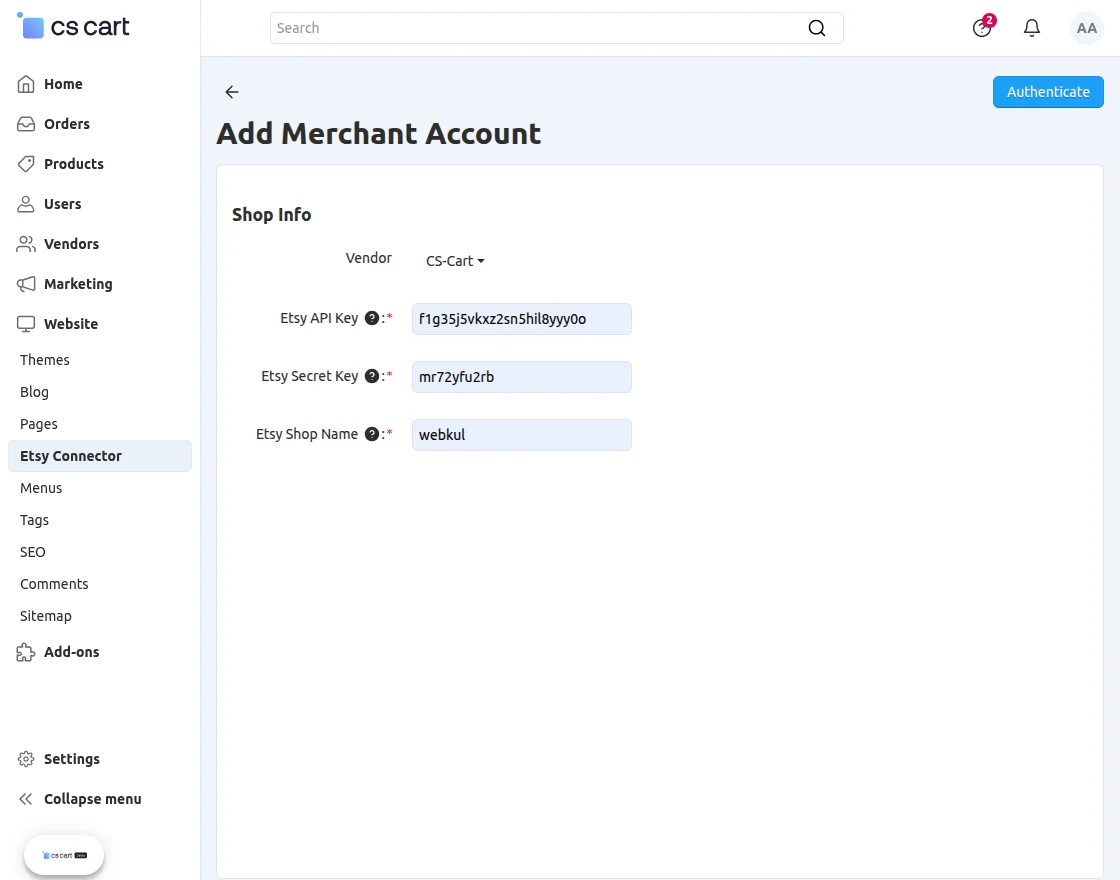Click the Vendors people icon
The width and height of the screenshot is (1120, 880).
coord(26,244)
